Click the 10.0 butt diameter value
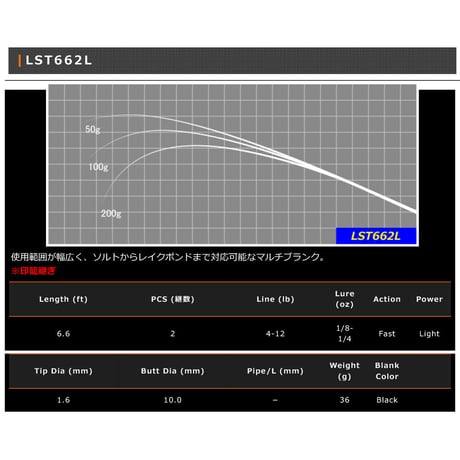Viewport: 460px width, 460px height. 173,400
